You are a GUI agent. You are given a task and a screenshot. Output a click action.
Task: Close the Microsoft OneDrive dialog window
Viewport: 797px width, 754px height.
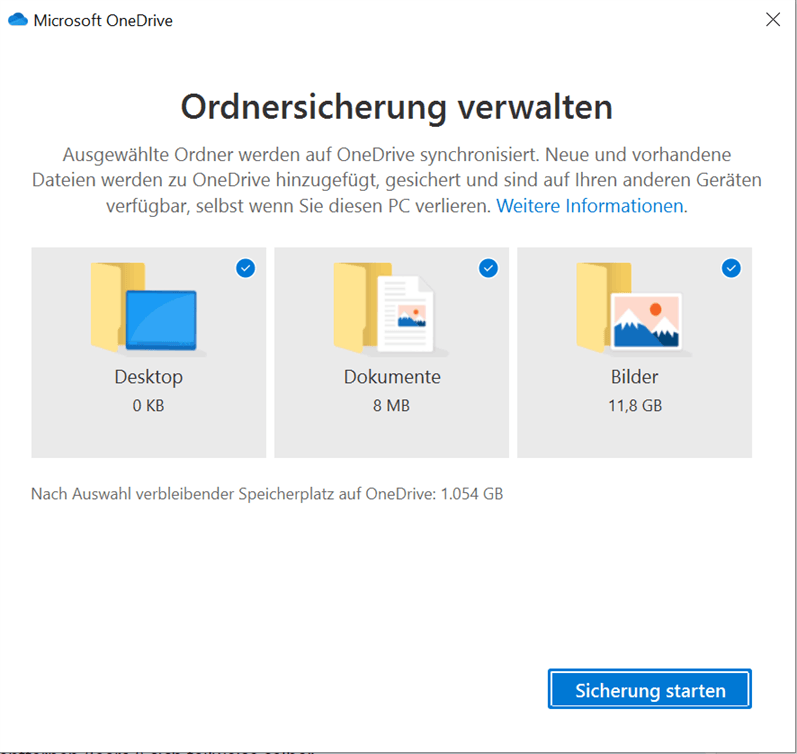click(x=773, y=19)
